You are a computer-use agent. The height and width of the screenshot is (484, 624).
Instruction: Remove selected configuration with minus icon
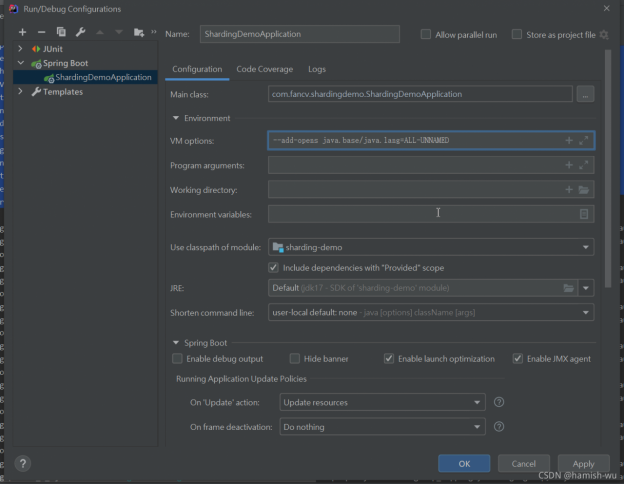pyautogui.click(x=41, y=33)
